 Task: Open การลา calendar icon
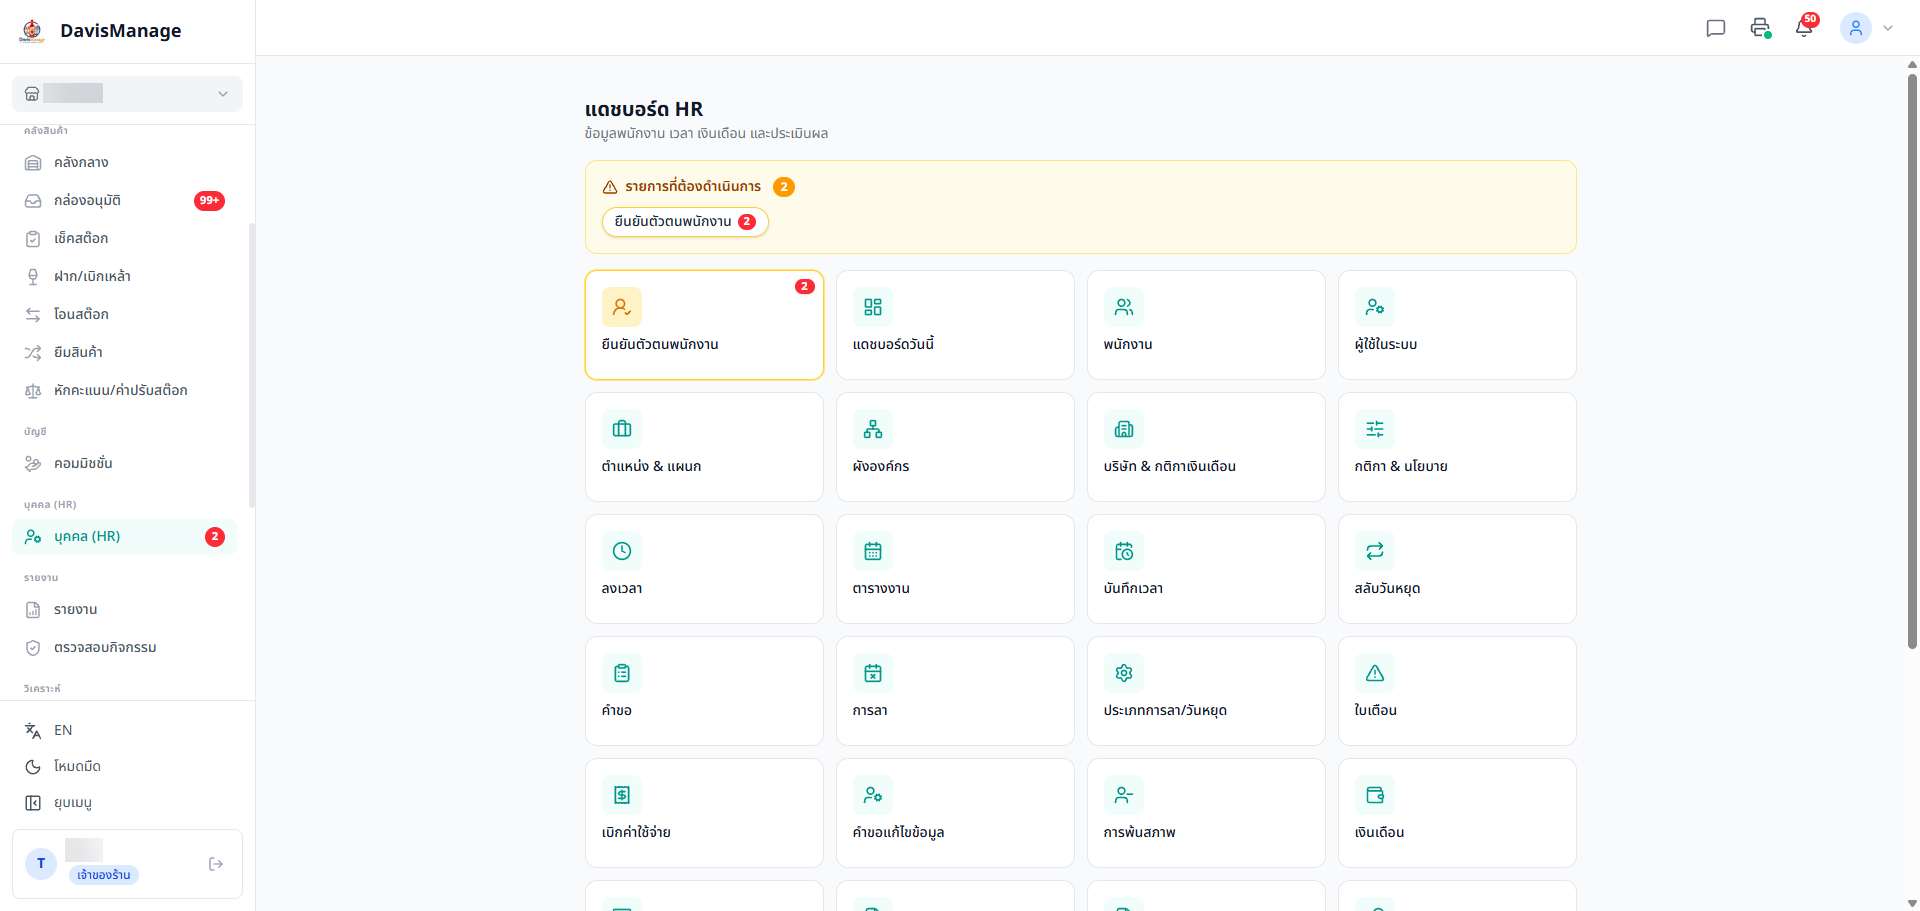pyautogui.click(x=873, y=673)
